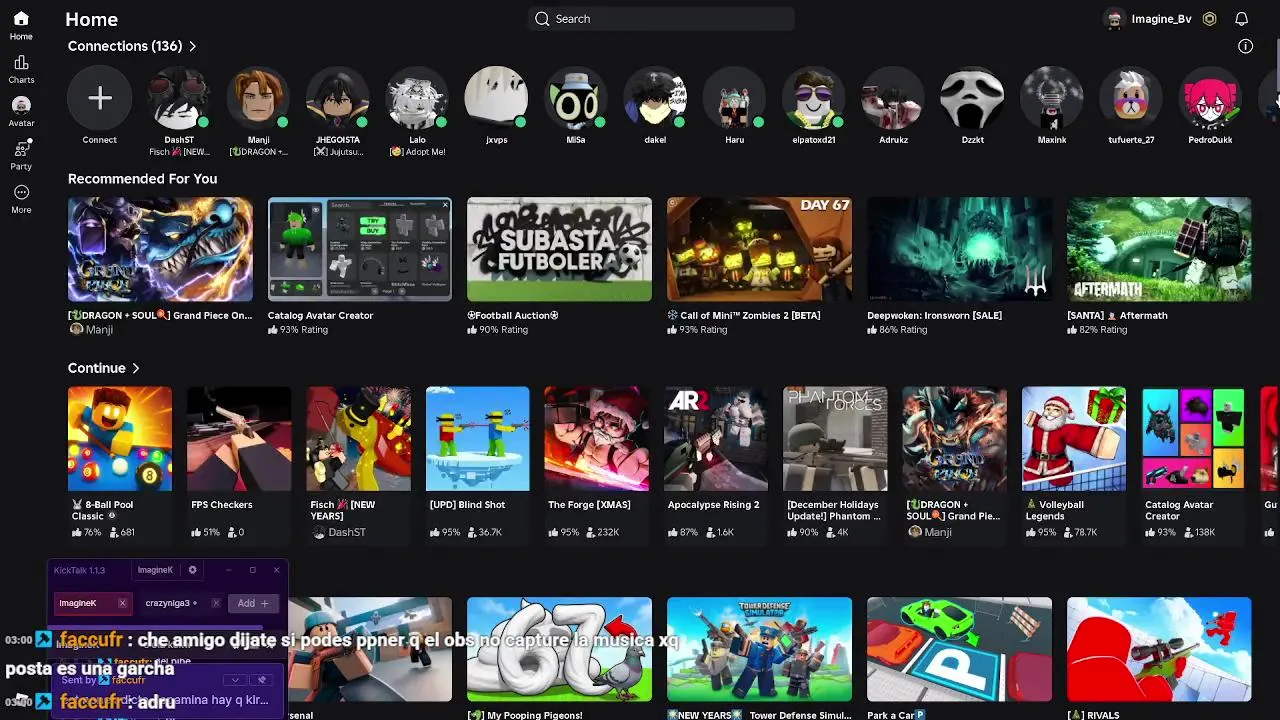Click the magnifier icon in search bar
This screenshot has height=720, width=1280.
point(542,19)
